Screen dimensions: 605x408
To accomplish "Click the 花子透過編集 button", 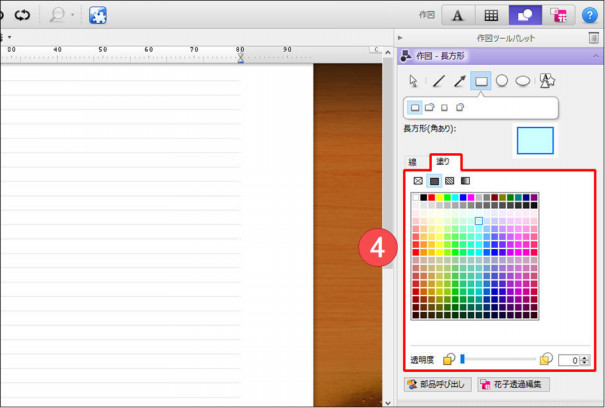I will click(514, 384).
